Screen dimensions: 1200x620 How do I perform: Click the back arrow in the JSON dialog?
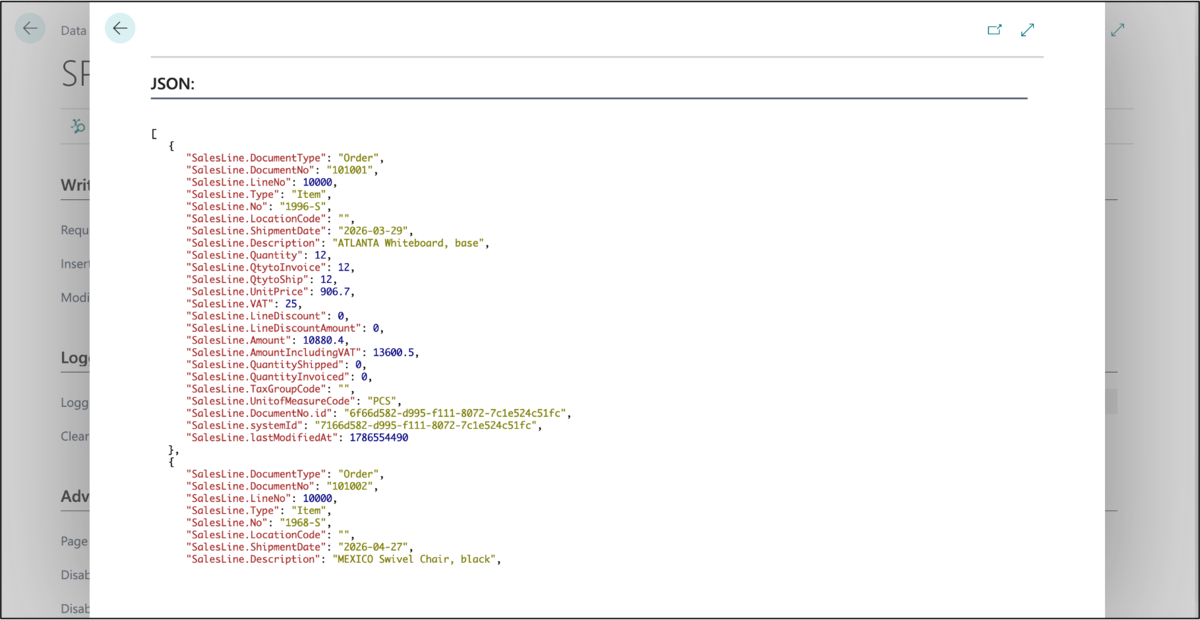pyautogui.click(x=120, y=29)
